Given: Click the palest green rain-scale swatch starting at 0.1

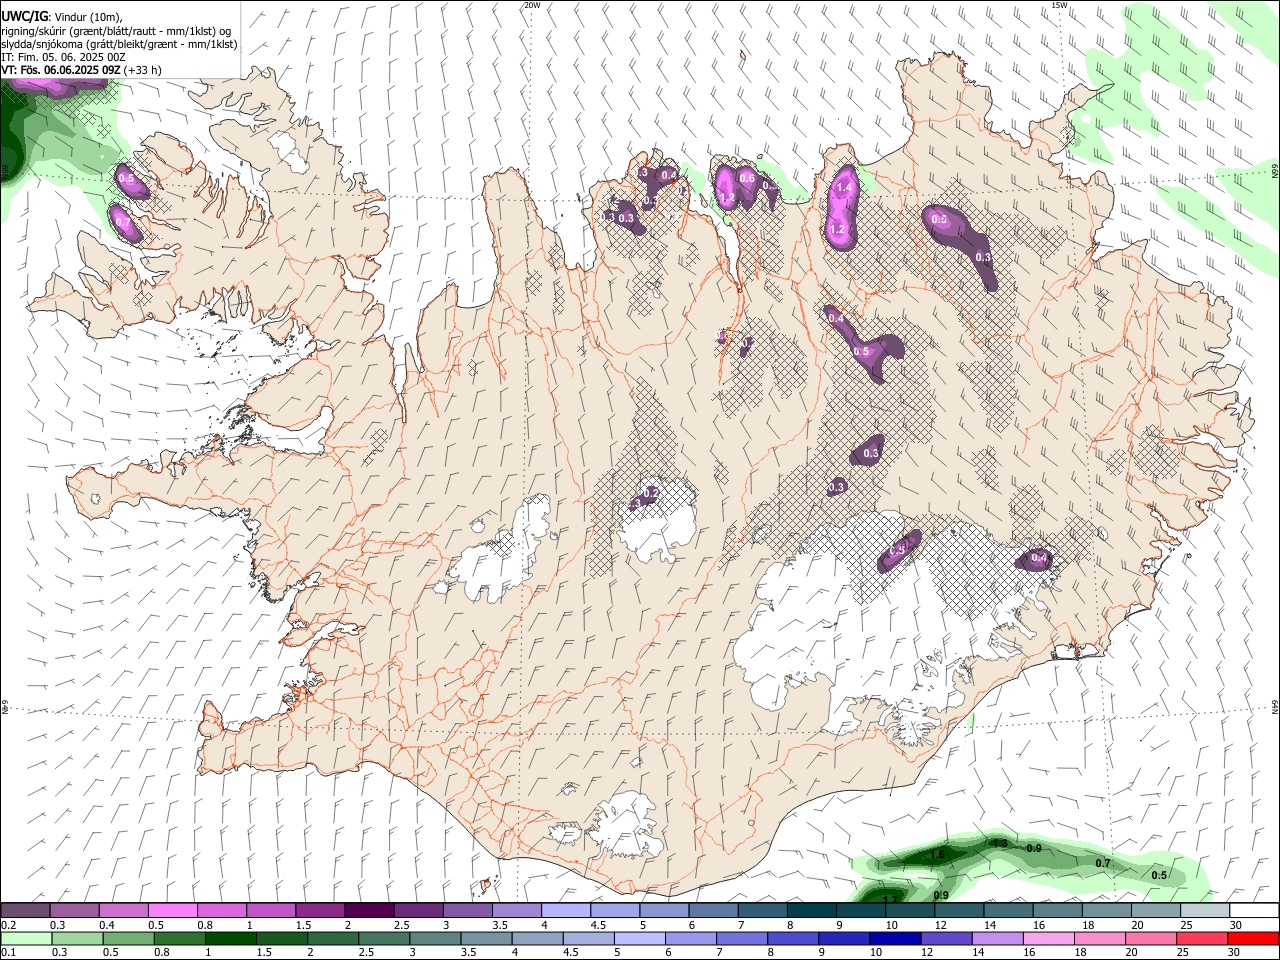Looking at the screenshot, I should 26,938.
